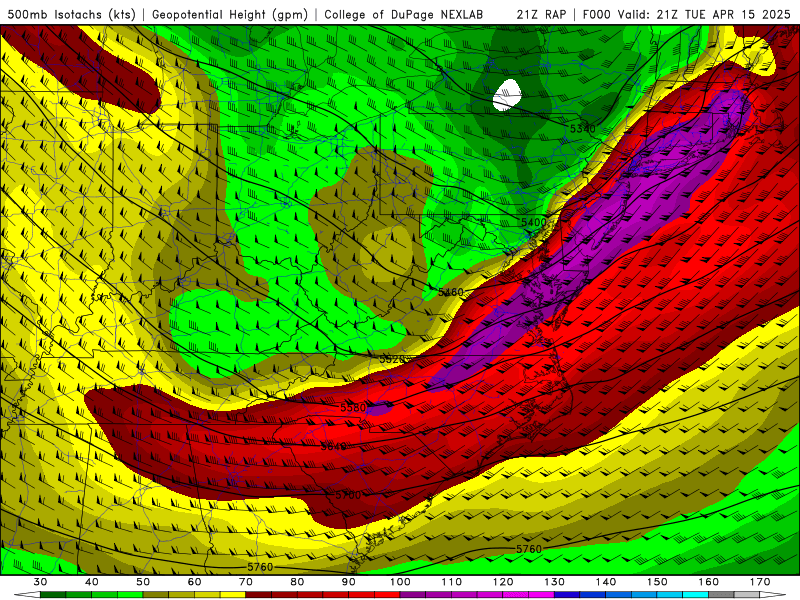The image size is (800, 600).
Task: Click the '70' value on the color scale
Action: pyautogui.click(x=246, y=582)
